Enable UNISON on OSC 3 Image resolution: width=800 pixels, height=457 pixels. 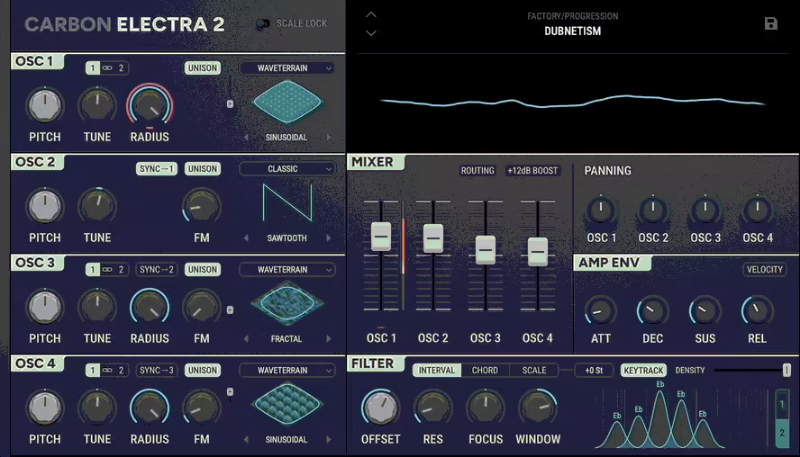[203, 269]
